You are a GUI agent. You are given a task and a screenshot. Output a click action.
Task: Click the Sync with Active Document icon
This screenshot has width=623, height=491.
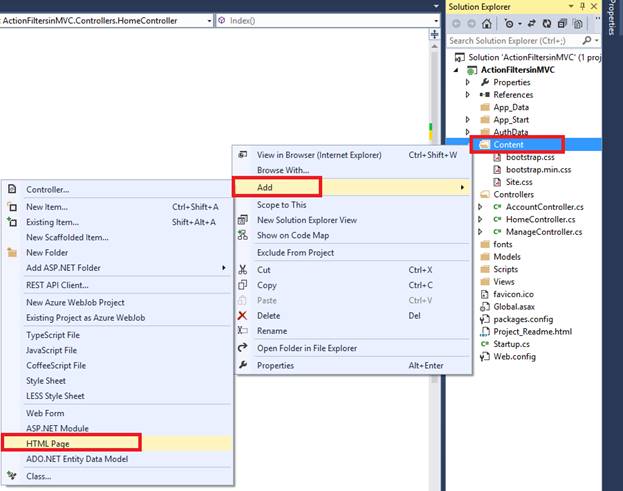(x=532, y=24)
